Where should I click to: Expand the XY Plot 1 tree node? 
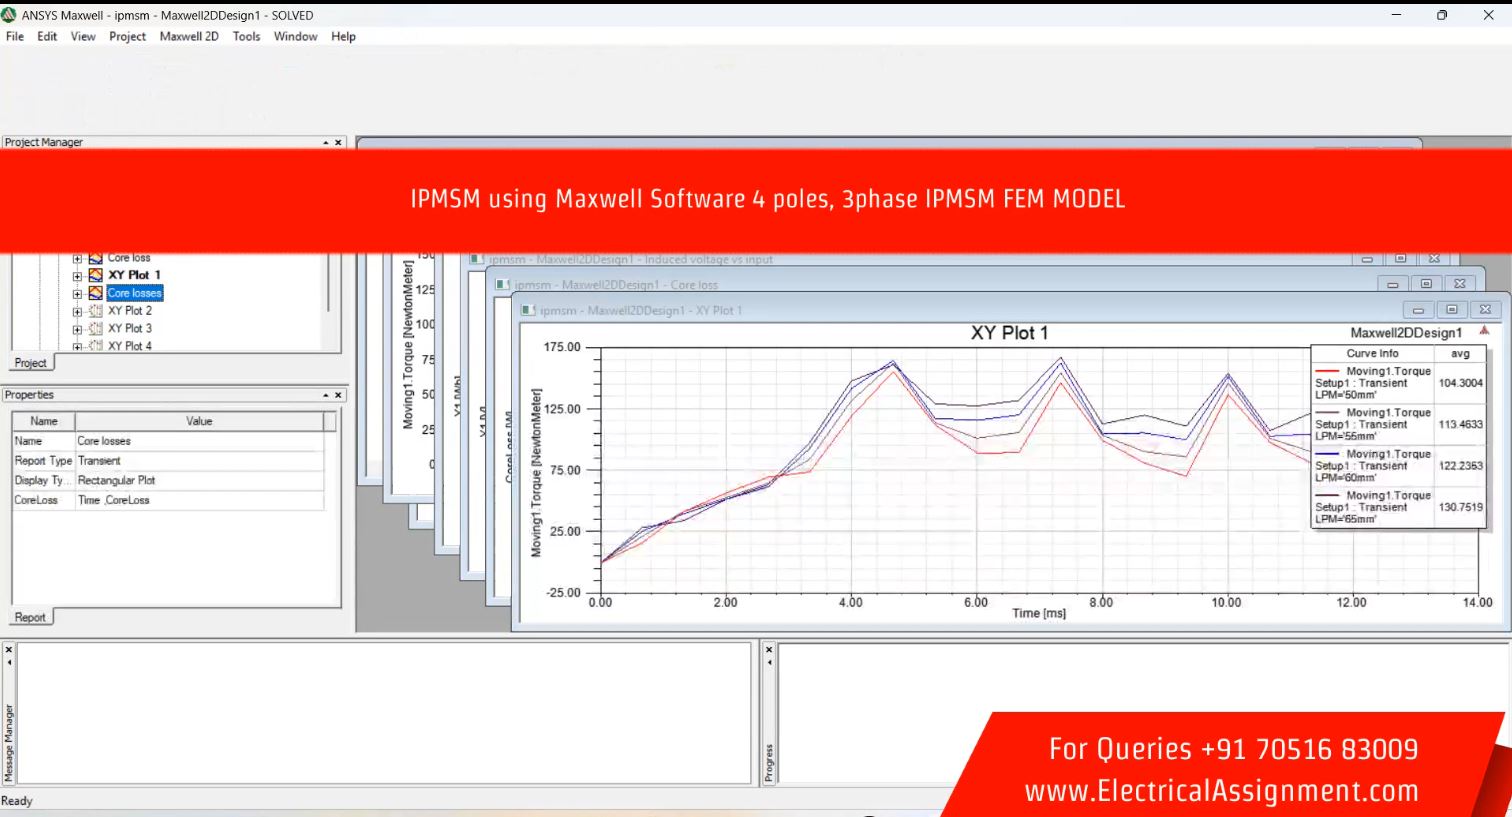[x=77, y=276]
